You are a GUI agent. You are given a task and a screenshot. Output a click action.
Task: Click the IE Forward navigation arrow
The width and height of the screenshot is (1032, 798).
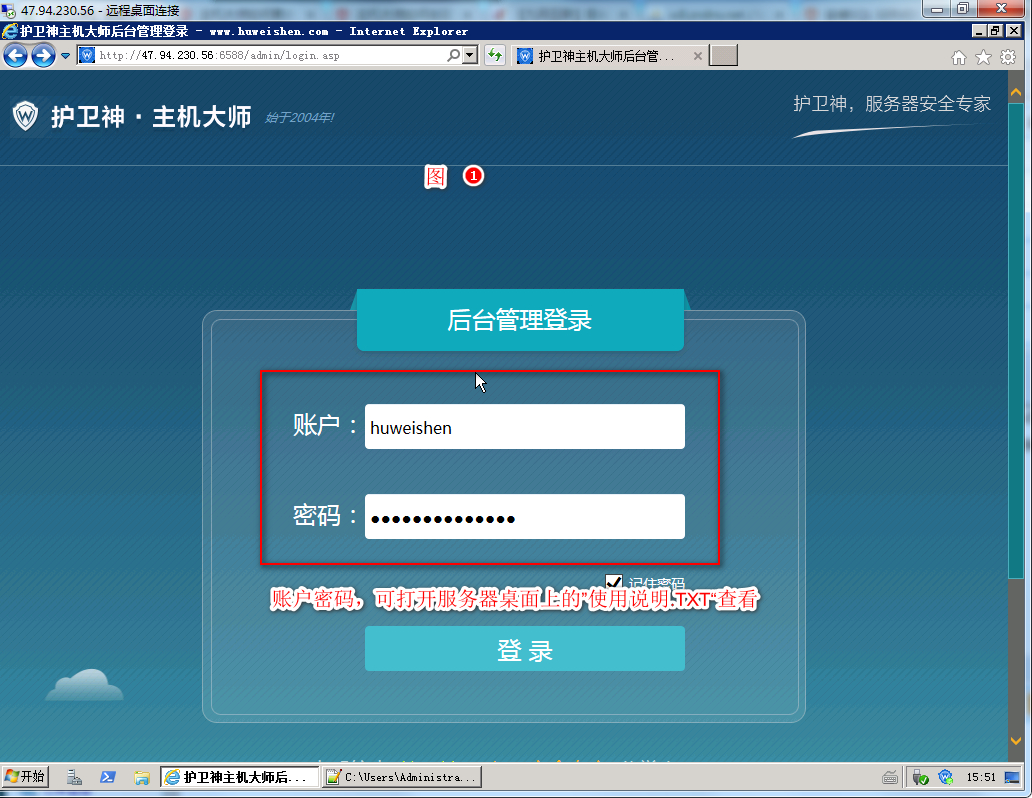pyautogui.click(x=42, y=56)
